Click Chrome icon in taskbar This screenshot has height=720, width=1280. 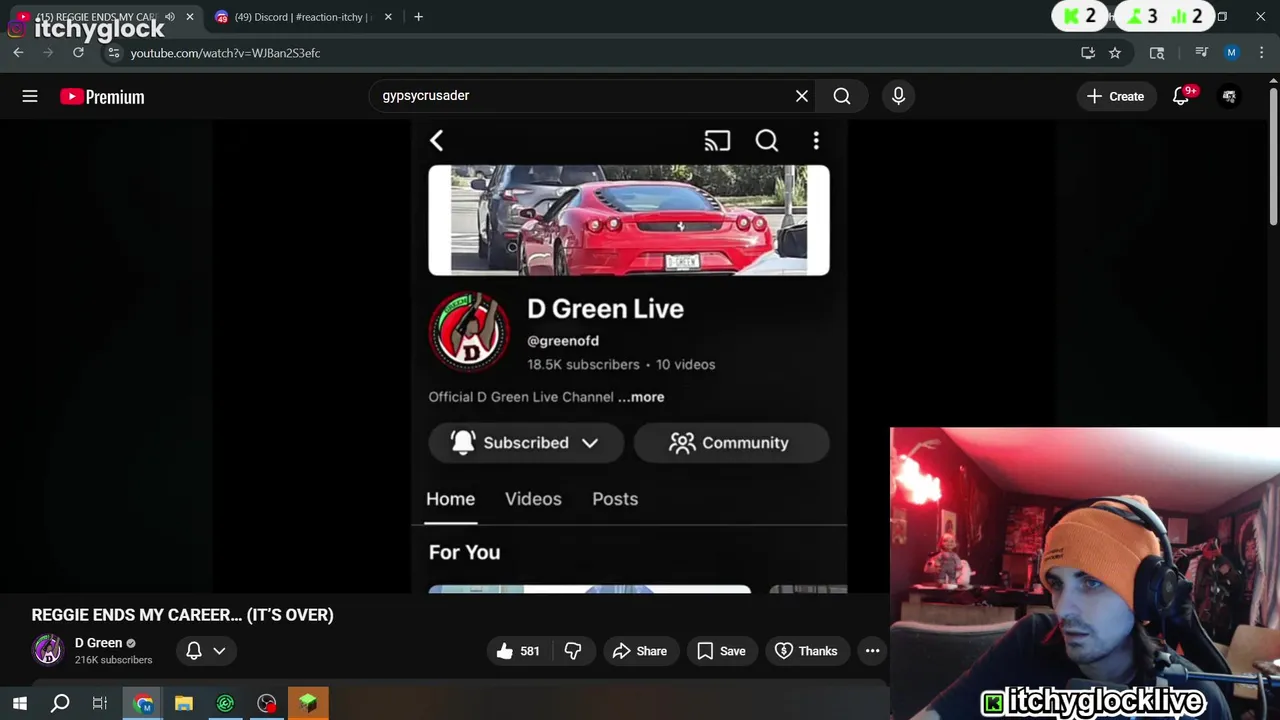click(143, 704)
